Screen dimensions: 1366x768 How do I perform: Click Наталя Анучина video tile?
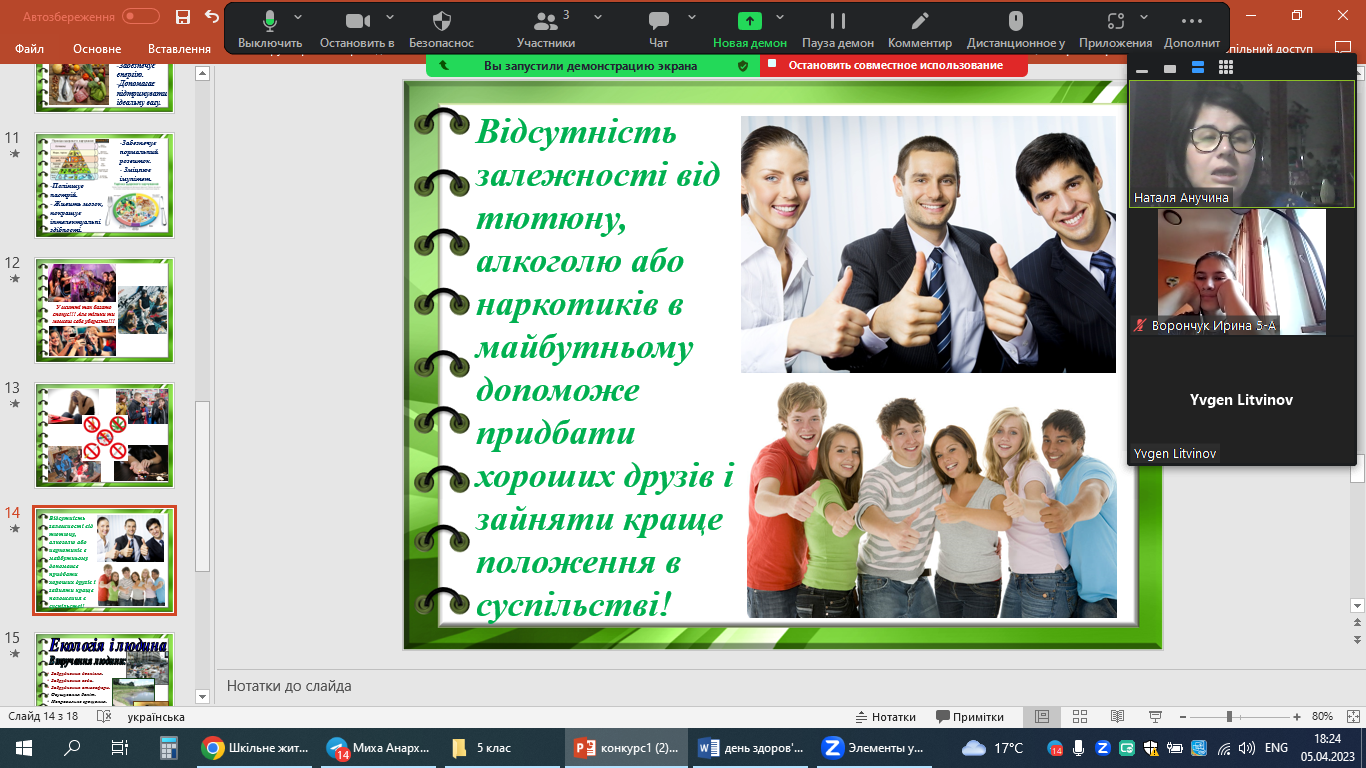coord(1242,144)
